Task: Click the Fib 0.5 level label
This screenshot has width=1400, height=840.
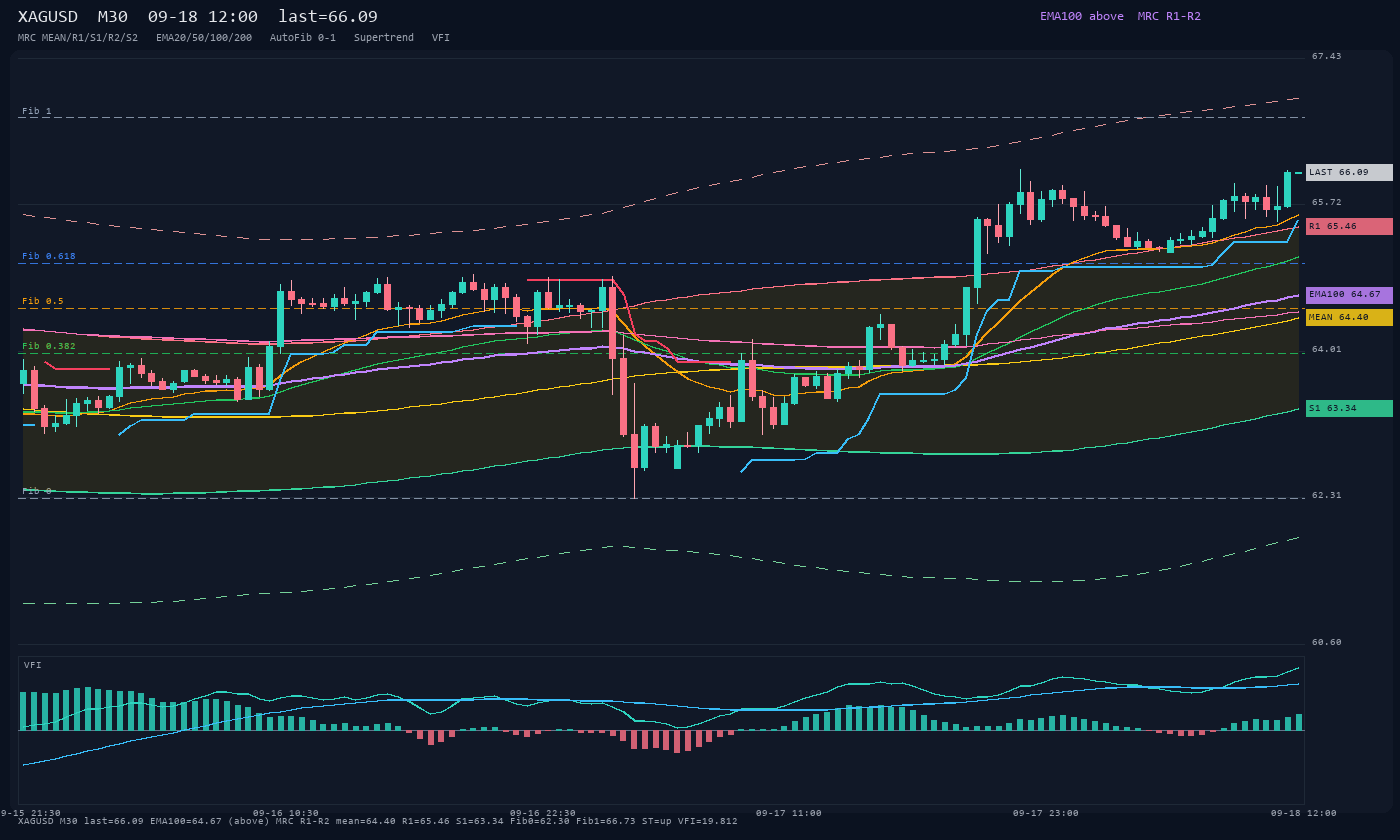Action: point(43,301)
